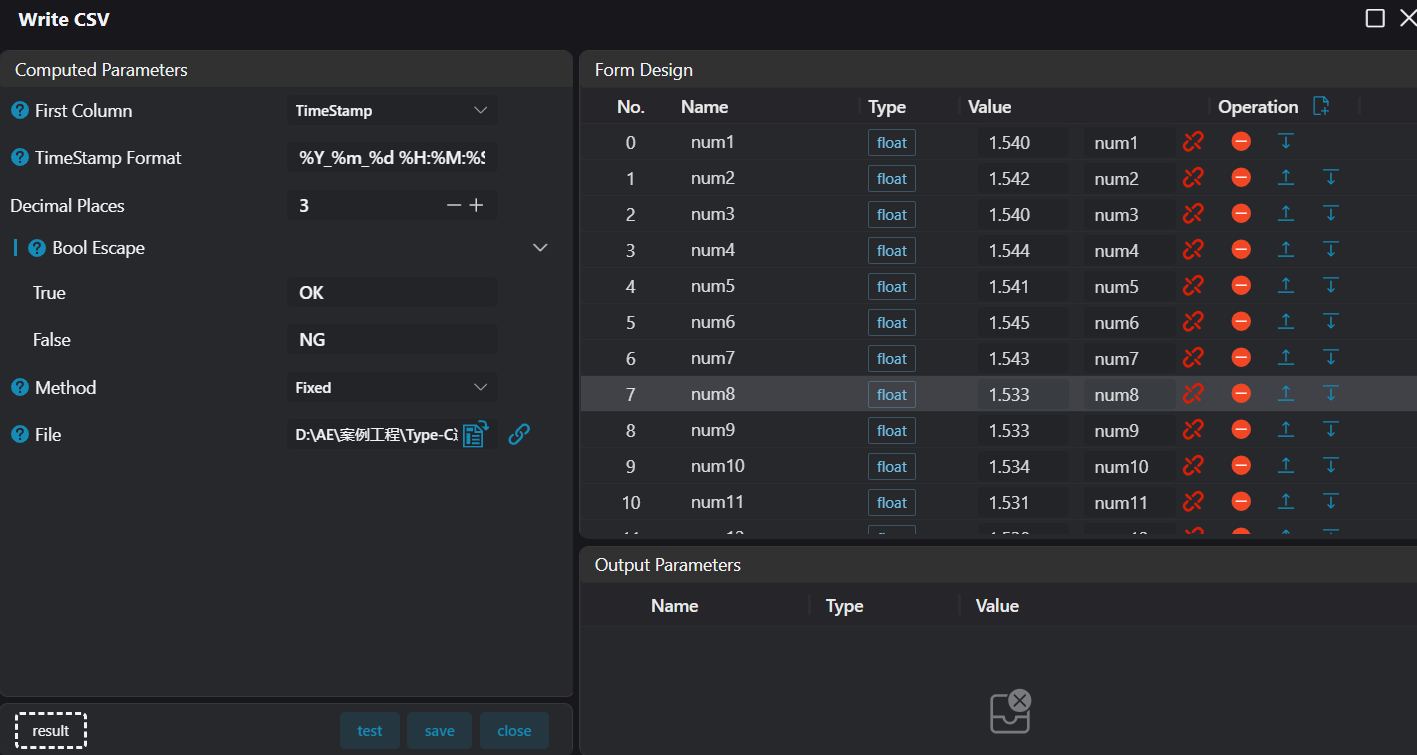This screenshot has height=755, width=1417.
Task: Click the link icon next to File path
Action: [519, 434]
